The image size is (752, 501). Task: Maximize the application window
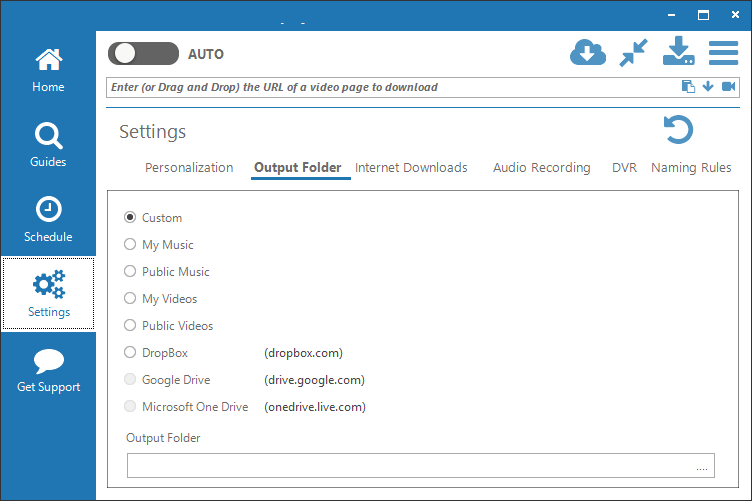click(703, 15)
